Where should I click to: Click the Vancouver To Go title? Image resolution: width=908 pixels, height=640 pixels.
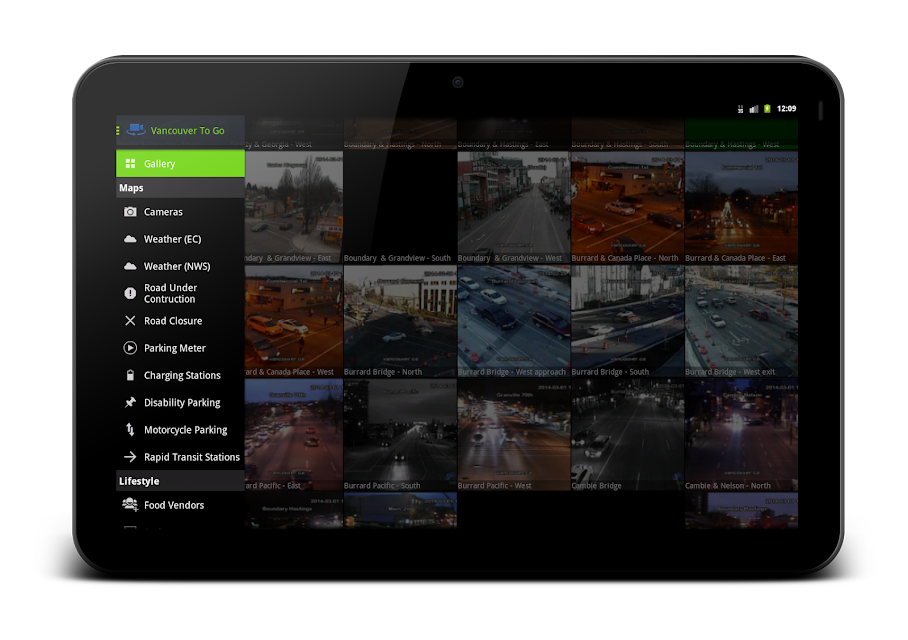[188, 131]
